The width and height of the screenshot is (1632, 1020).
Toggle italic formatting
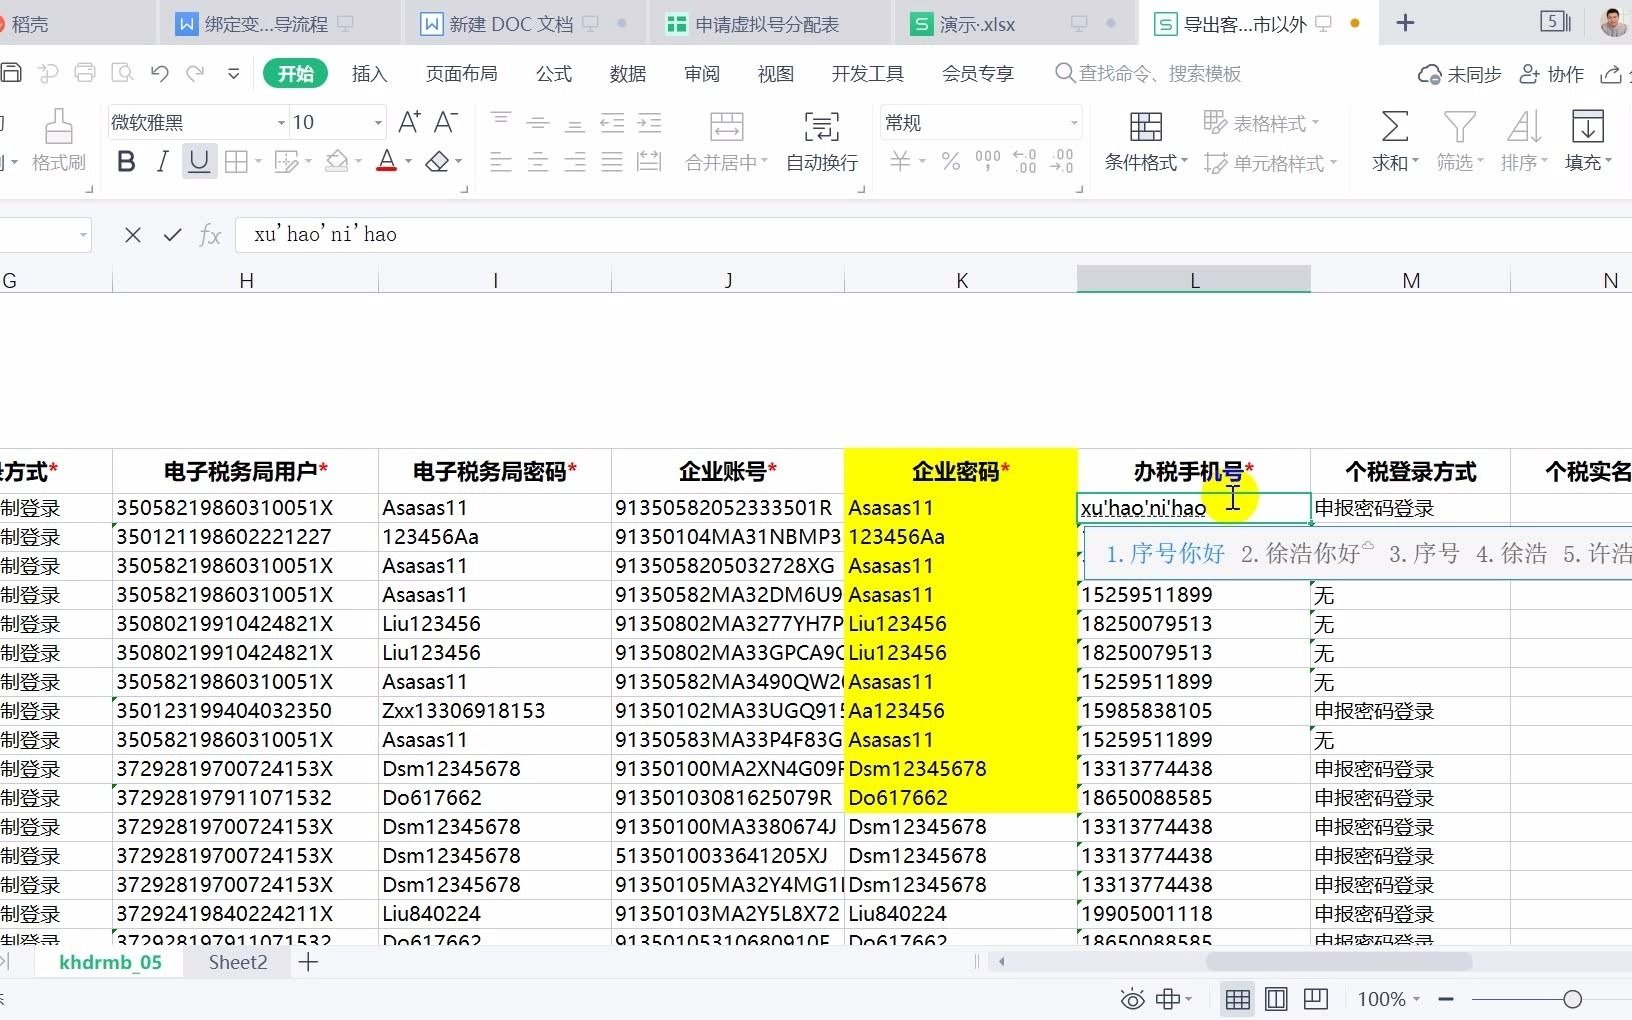(x=162, y=161)
